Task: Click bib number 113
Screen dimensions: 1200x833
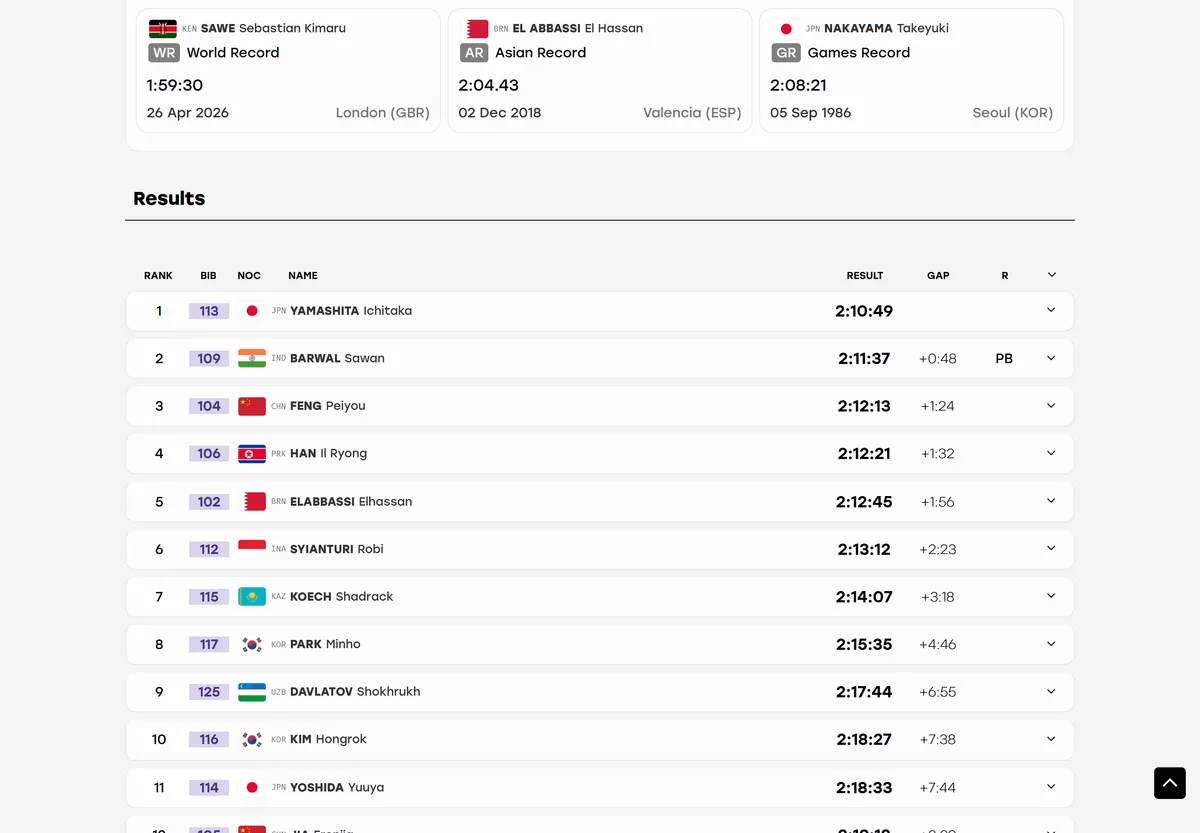Action: (209, 311)
